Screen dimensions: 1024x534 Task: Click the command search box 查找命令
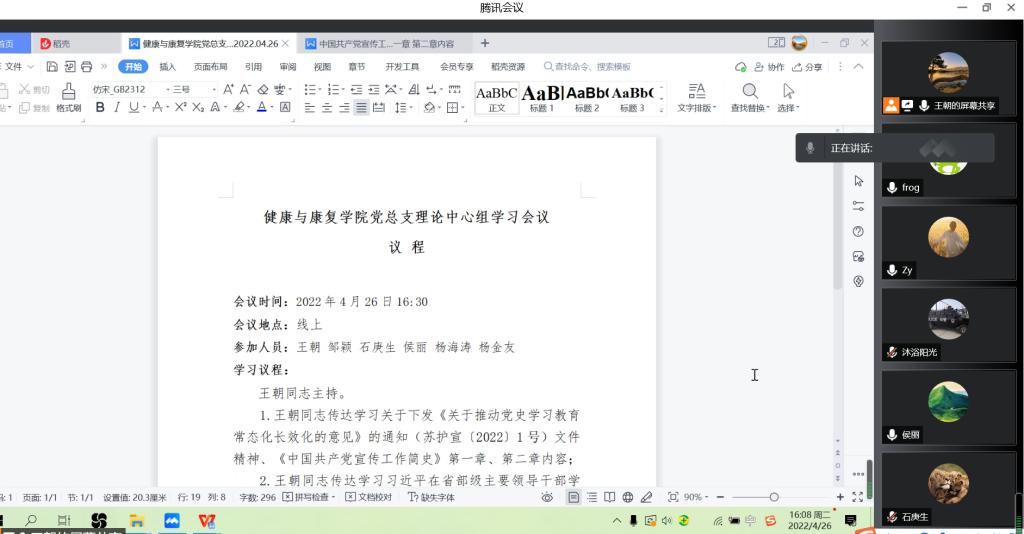[590, 67]
